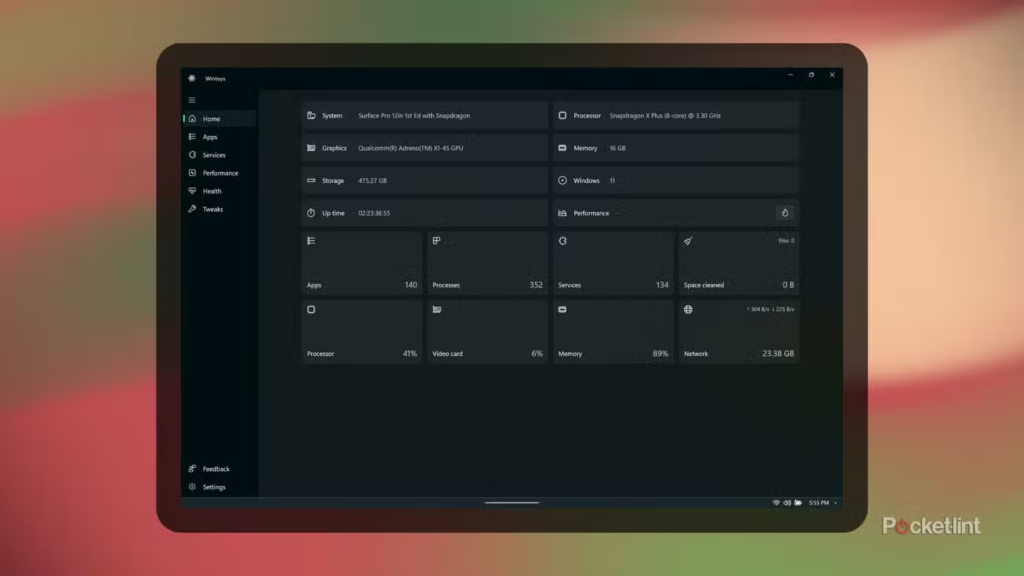This screenshot has height=576, width=1024.
Task: Open the Memory tile showing 89%
Action: click(613, 332)
